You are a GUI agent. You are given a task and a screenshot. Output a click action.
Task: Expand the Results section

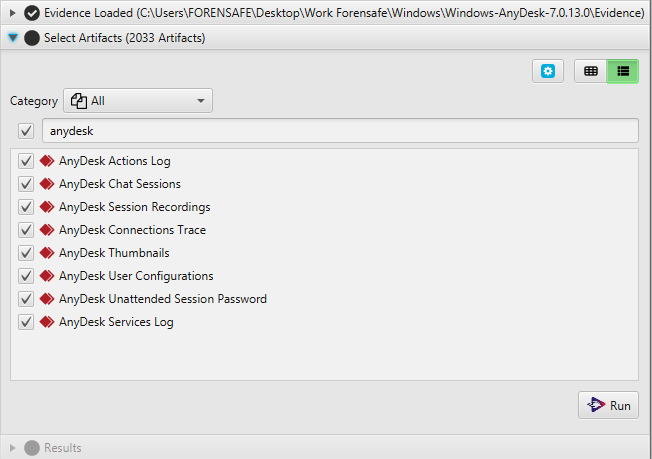pyautogui.click(x=12, y=448)
